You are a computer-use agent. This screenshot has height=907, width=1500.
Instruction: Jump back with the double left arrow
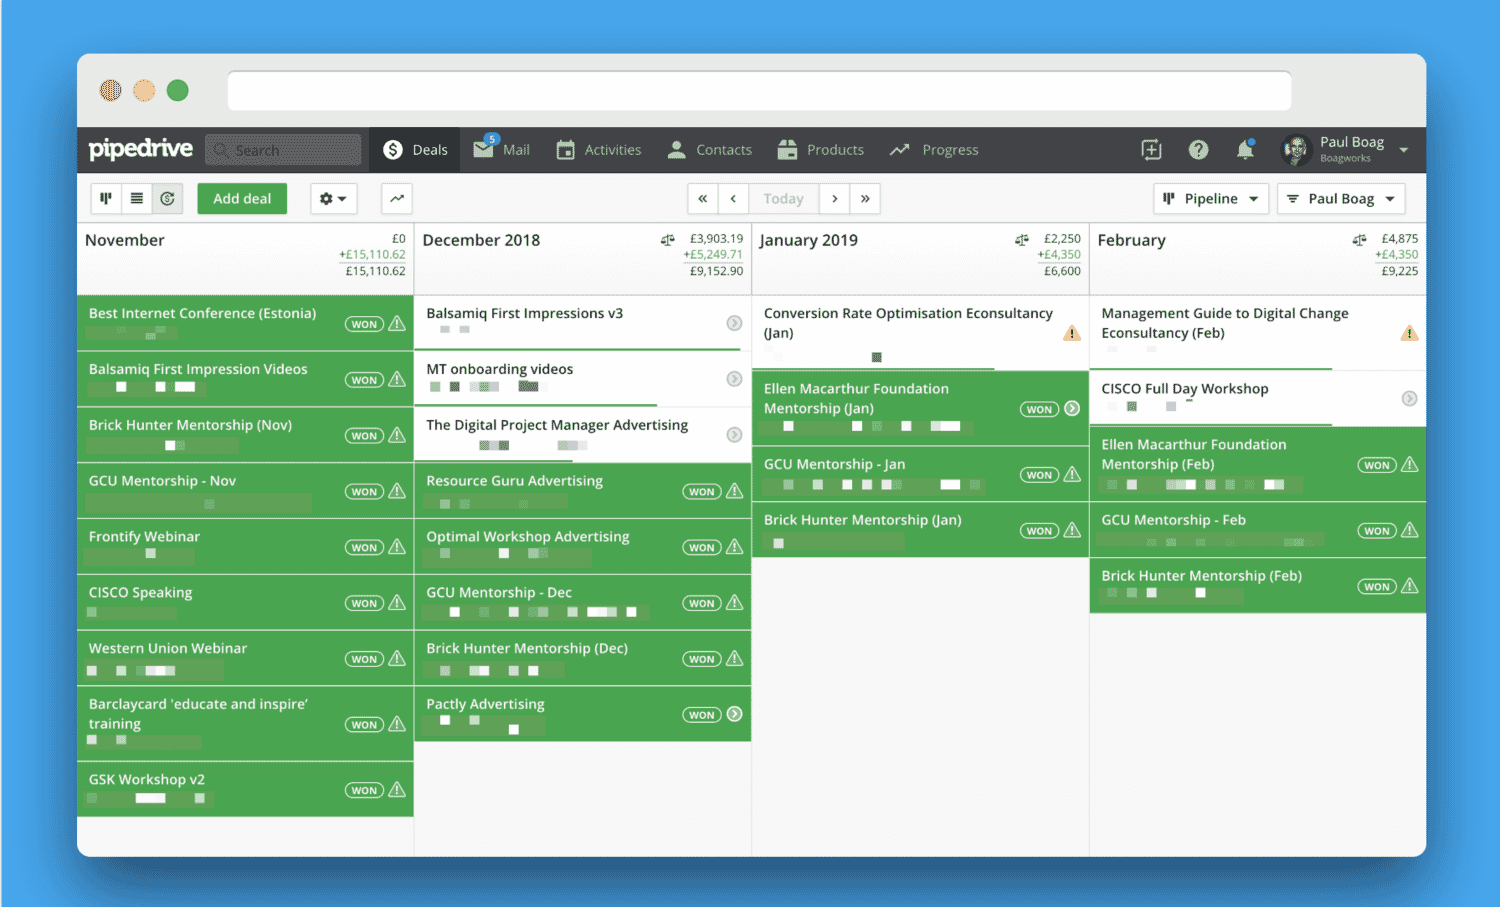[x=703, y=199]
